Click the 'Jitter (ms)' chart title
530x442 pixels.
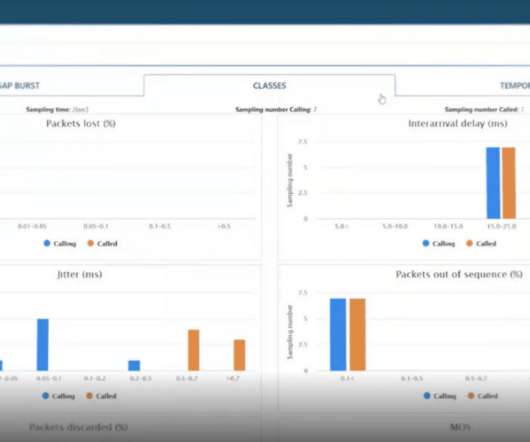(x=80, y=274)
